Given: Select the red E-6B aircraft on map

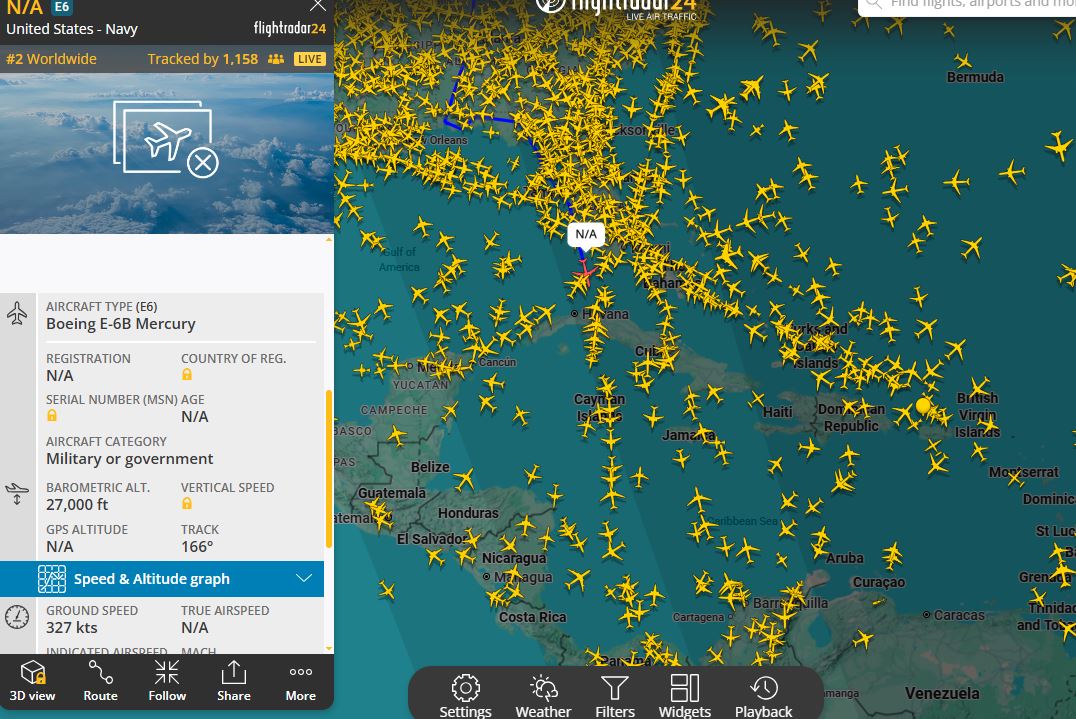Looking at the screenshot, I should coord(586,272).
